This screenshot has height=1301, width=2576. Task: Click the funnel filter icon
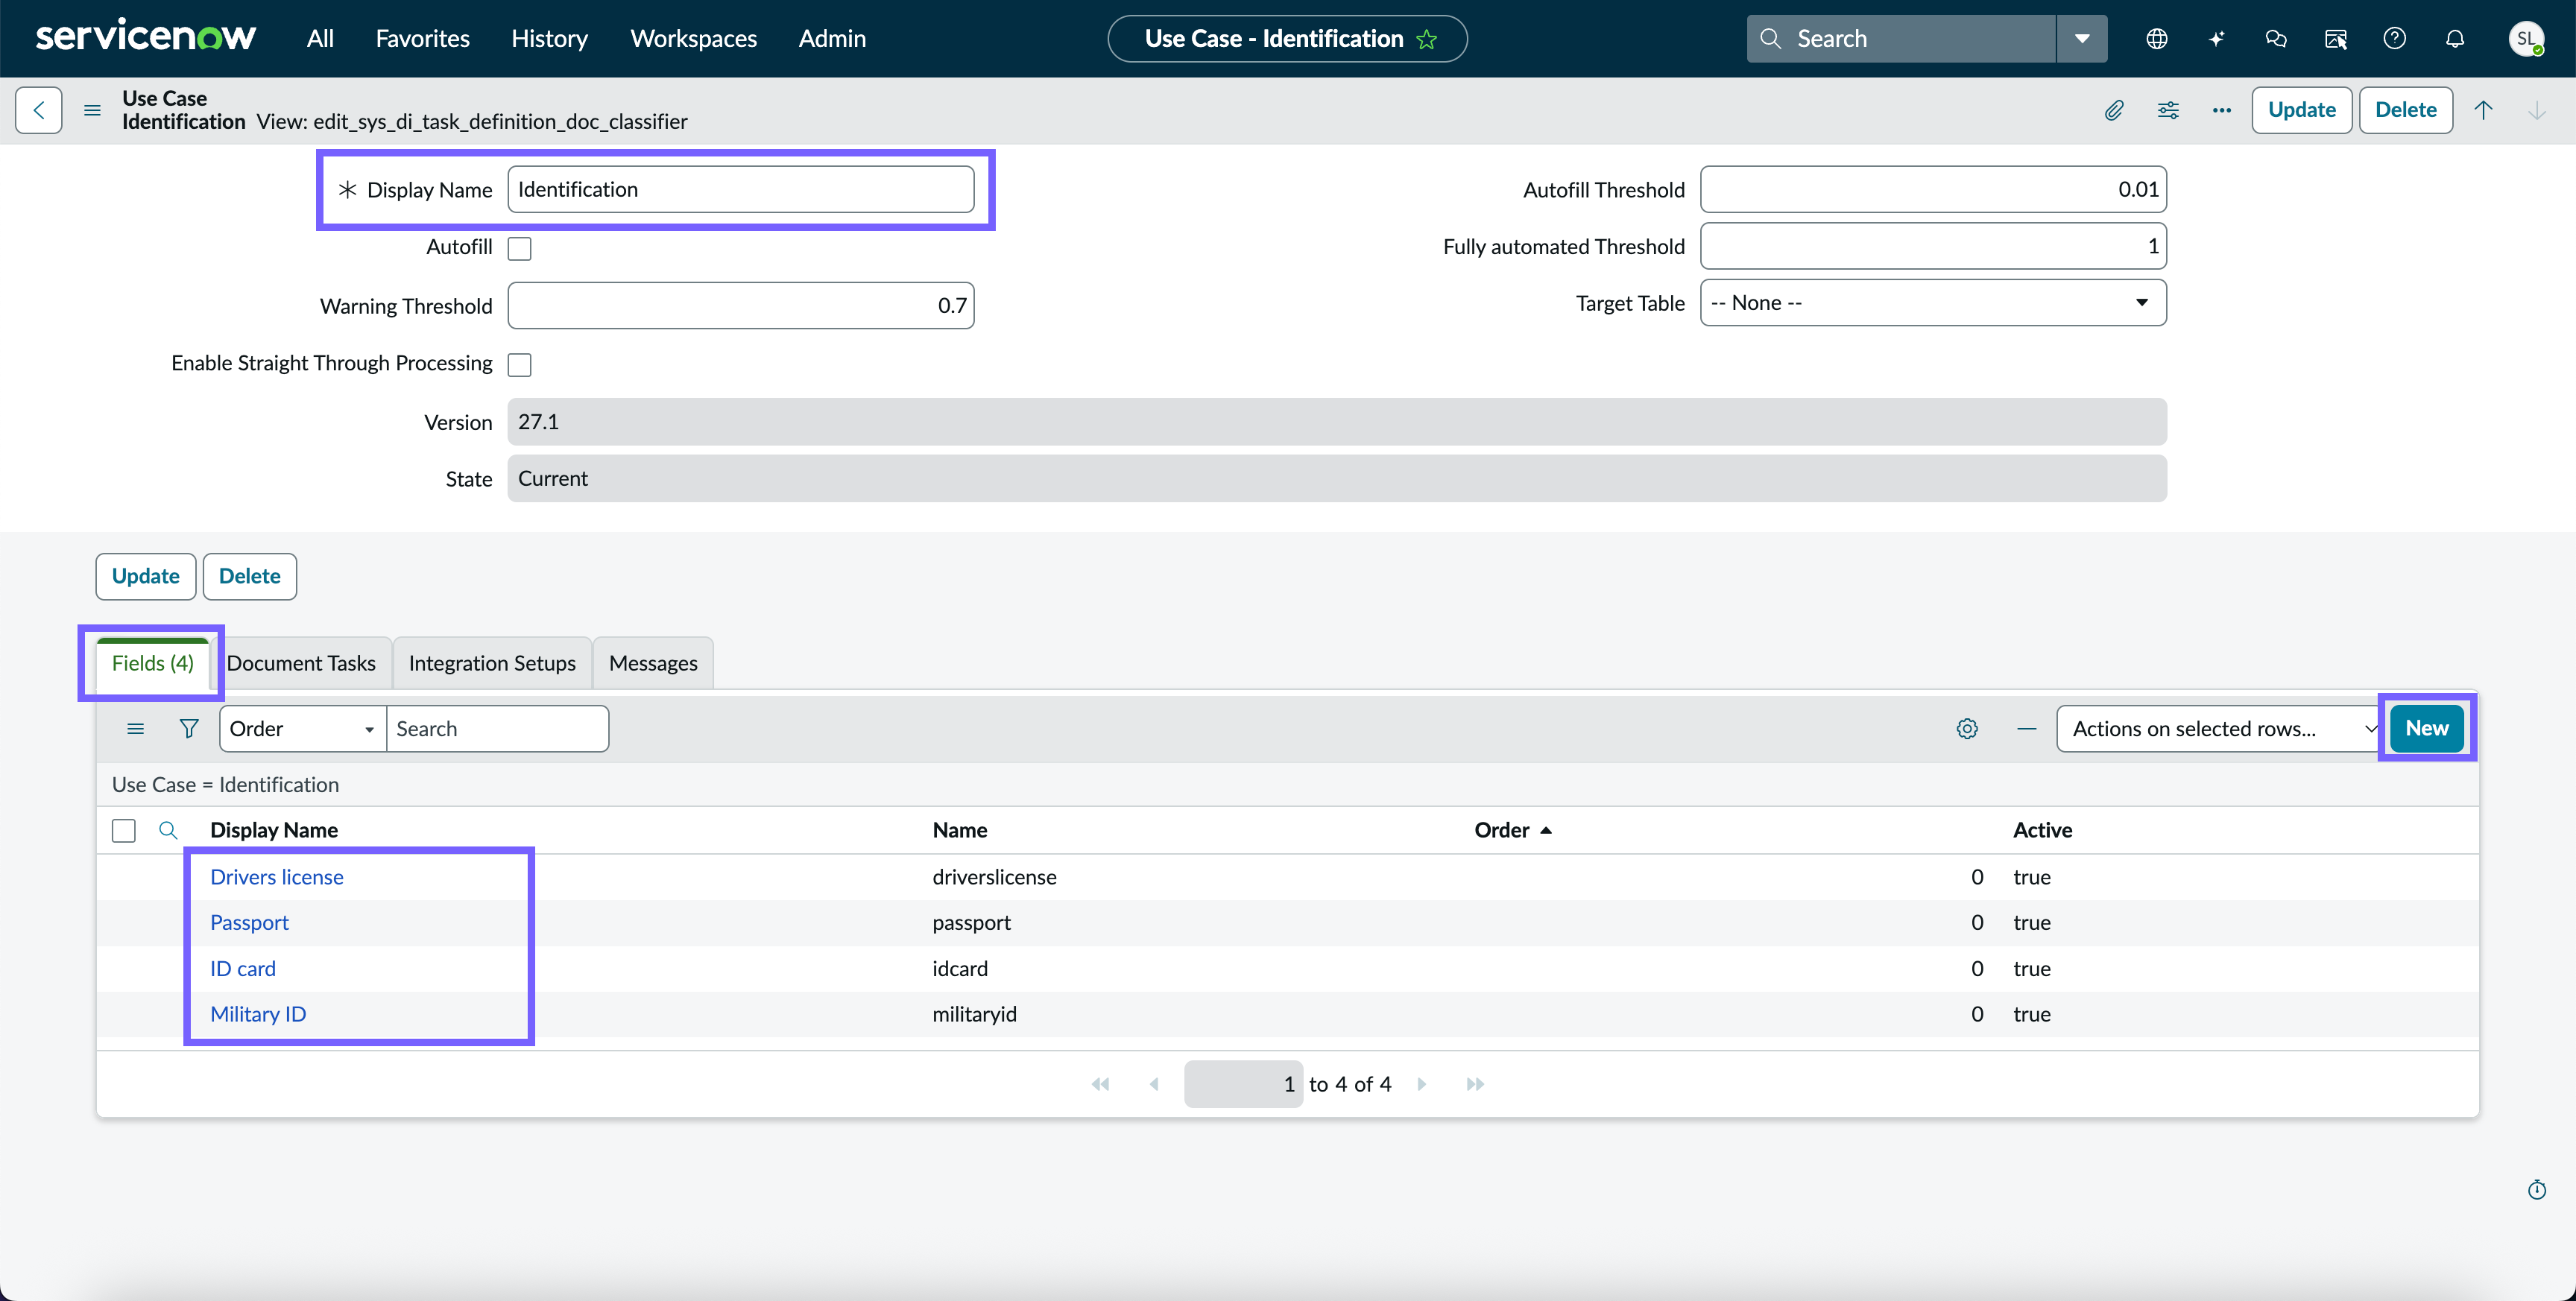pyautogui.click(x=188, y=728)
